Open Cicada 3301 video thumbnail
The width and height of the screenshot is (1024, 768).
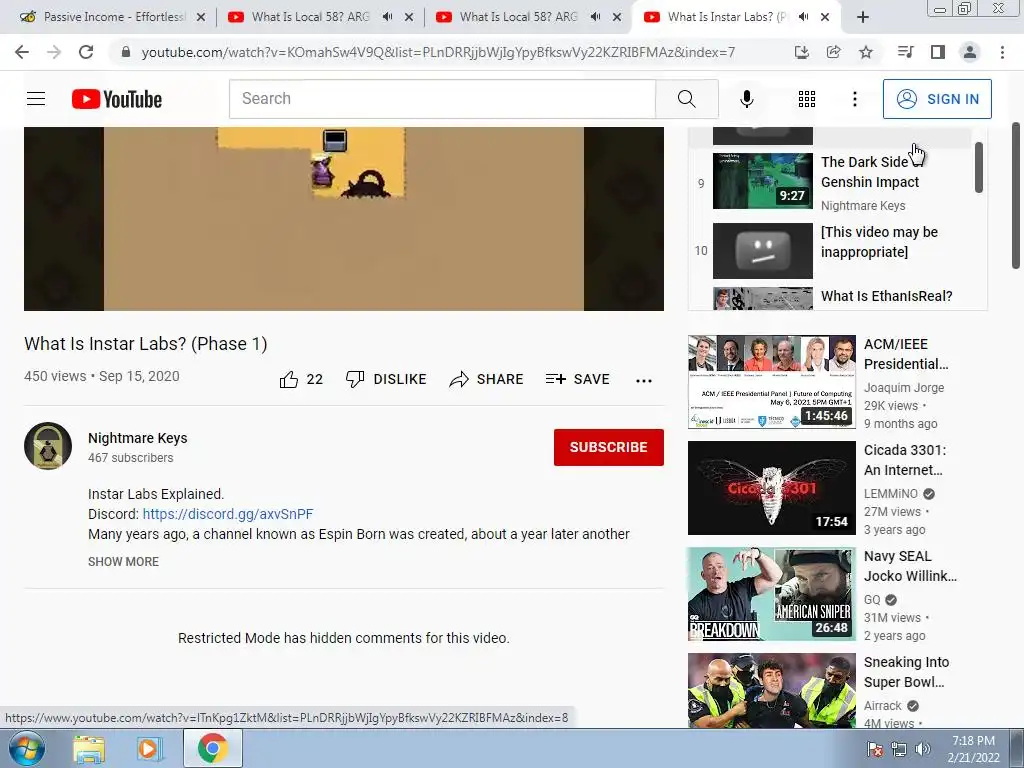point(771,488)
